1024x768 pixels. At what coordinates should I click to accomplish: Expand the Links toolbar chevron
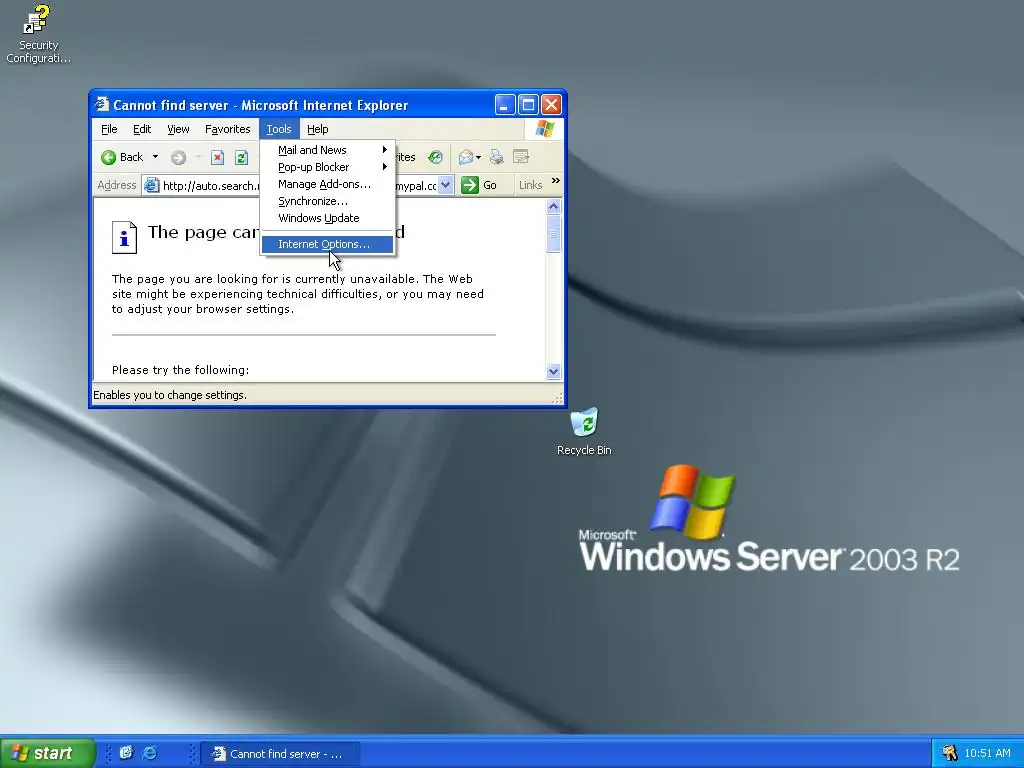click(556, 181)
